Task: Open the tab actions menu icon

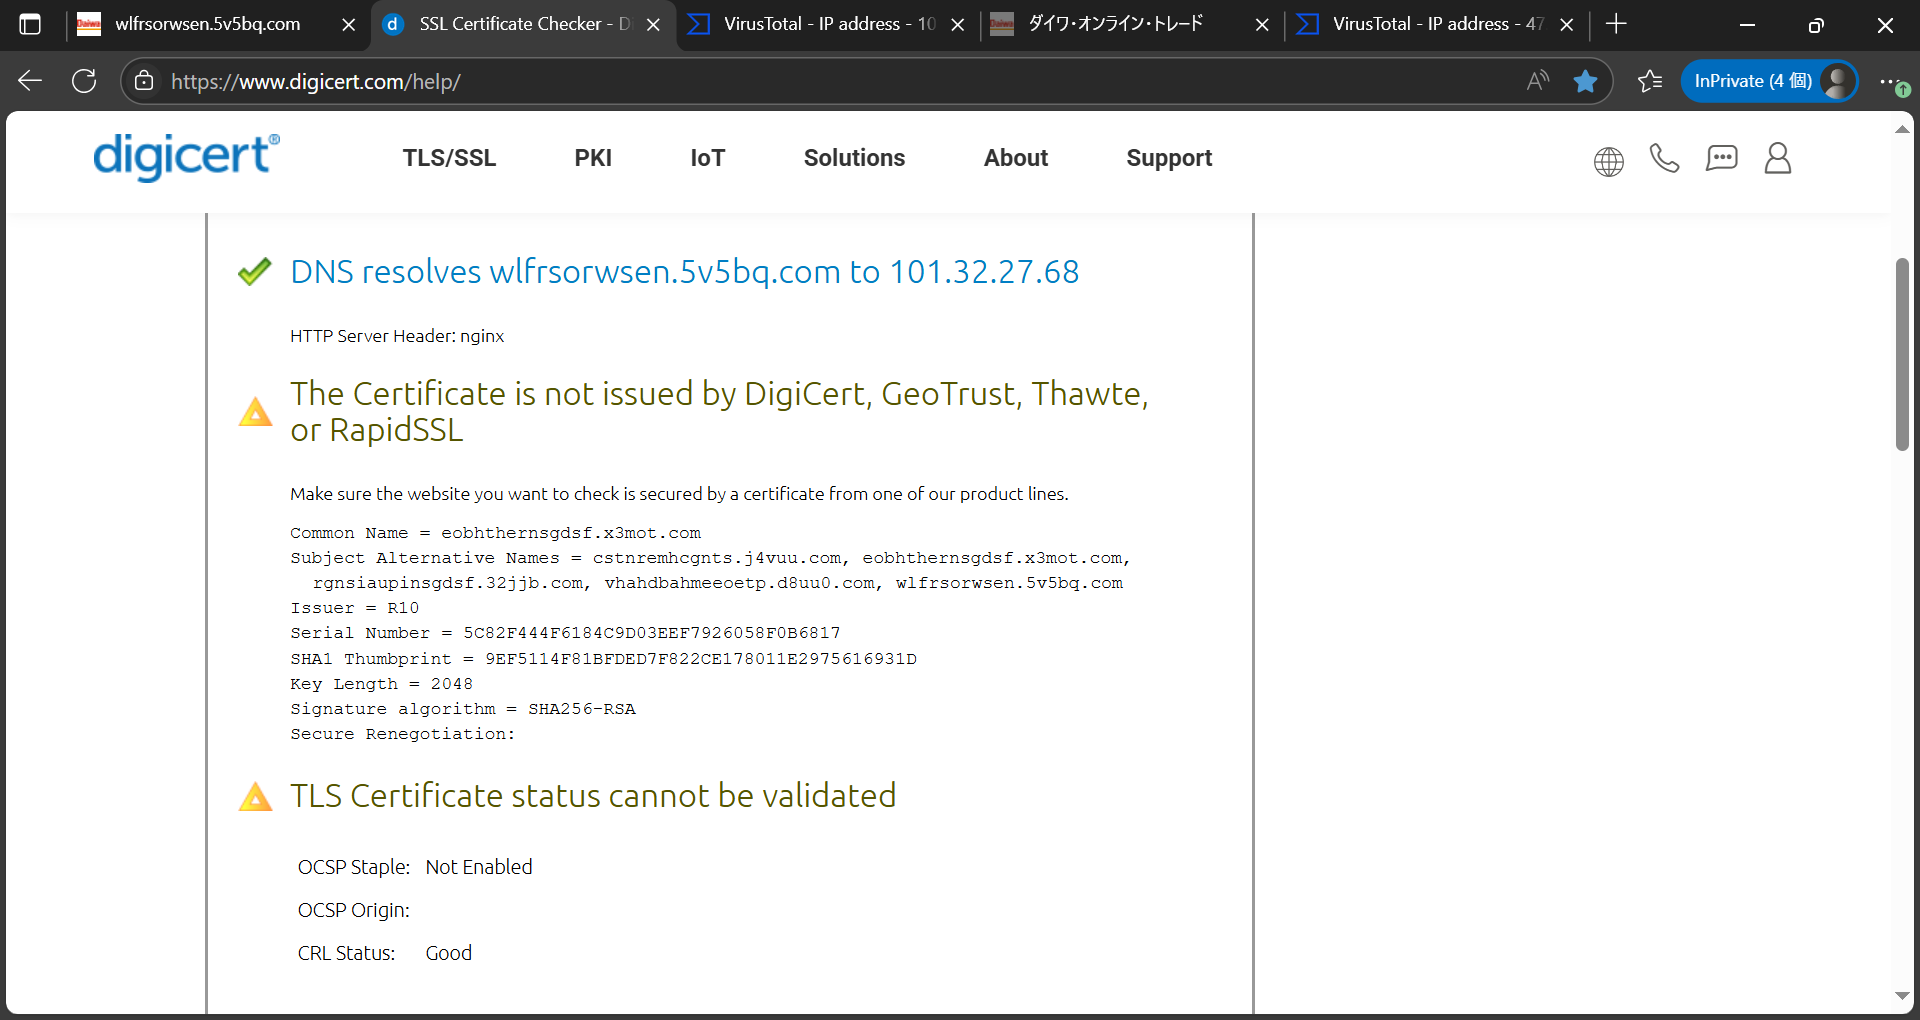Action: 30,24
